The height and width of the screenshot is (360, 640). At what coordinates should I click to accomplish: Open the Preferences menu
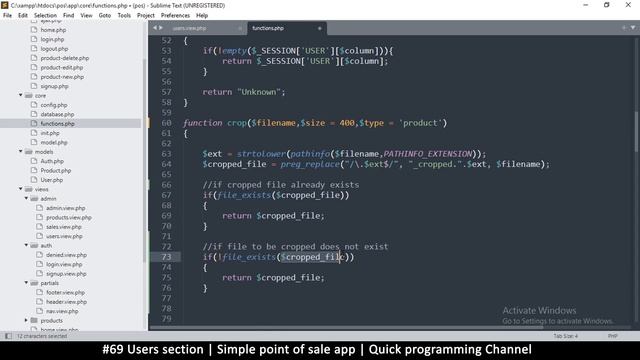175,16
